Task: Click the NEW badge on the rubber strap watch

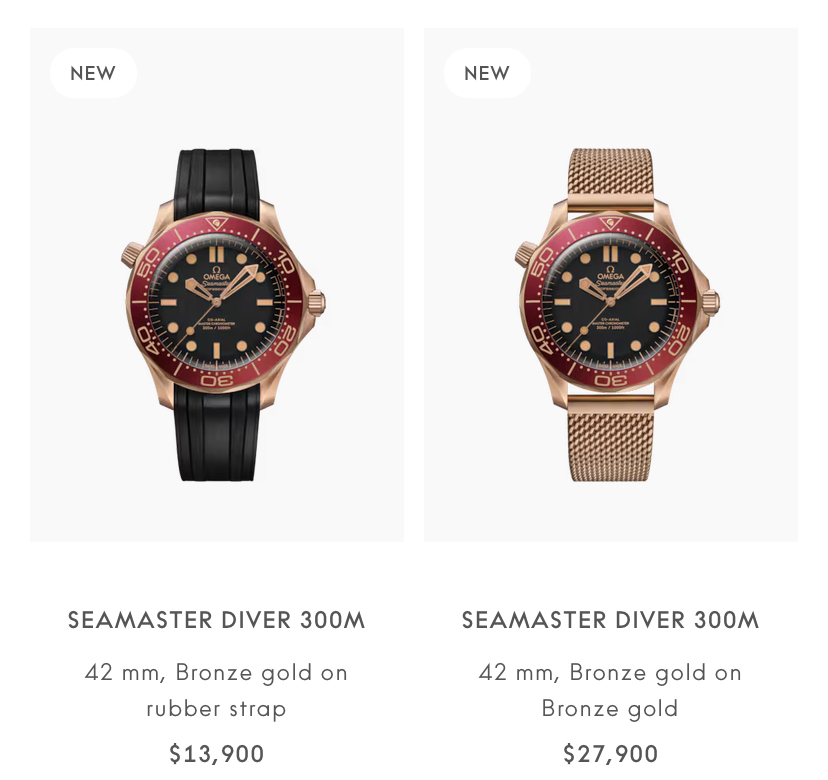Action: pyautogui.click(x=93, y=73)
